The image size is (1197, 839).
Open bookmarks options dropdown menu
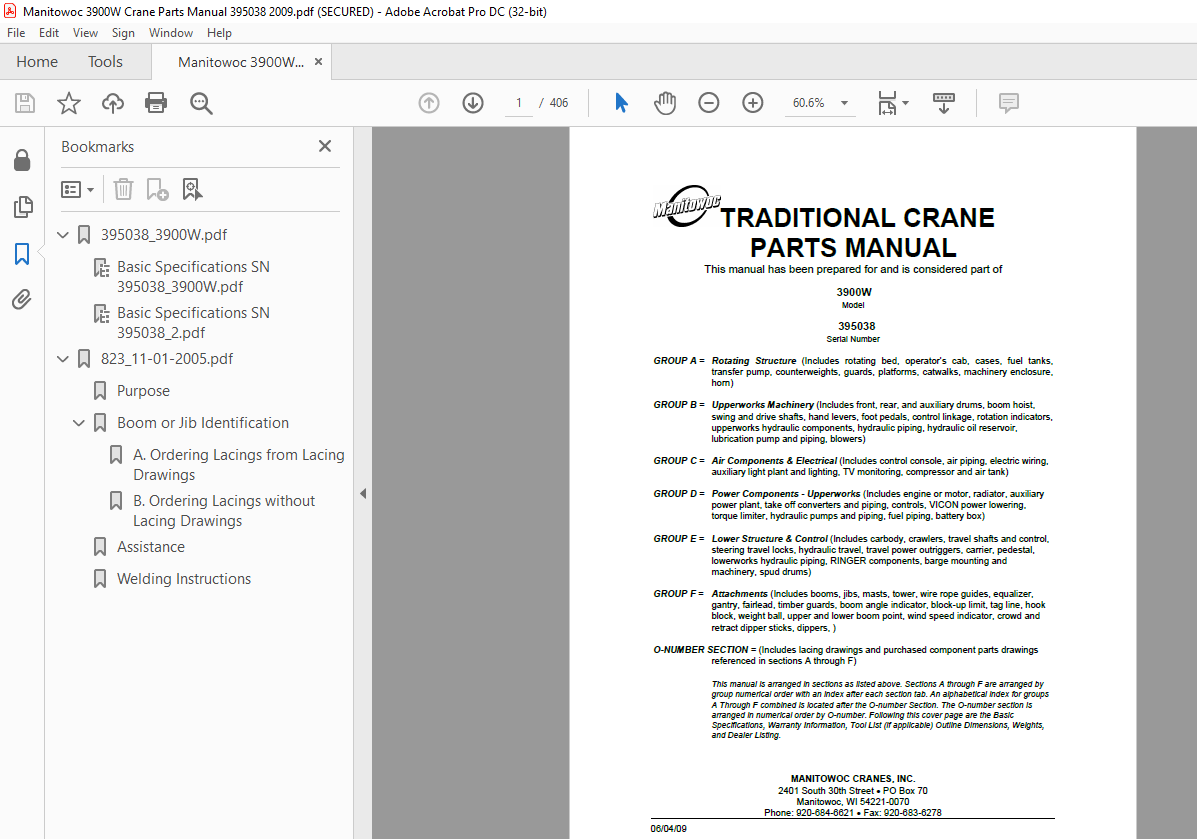click(77, 189)
